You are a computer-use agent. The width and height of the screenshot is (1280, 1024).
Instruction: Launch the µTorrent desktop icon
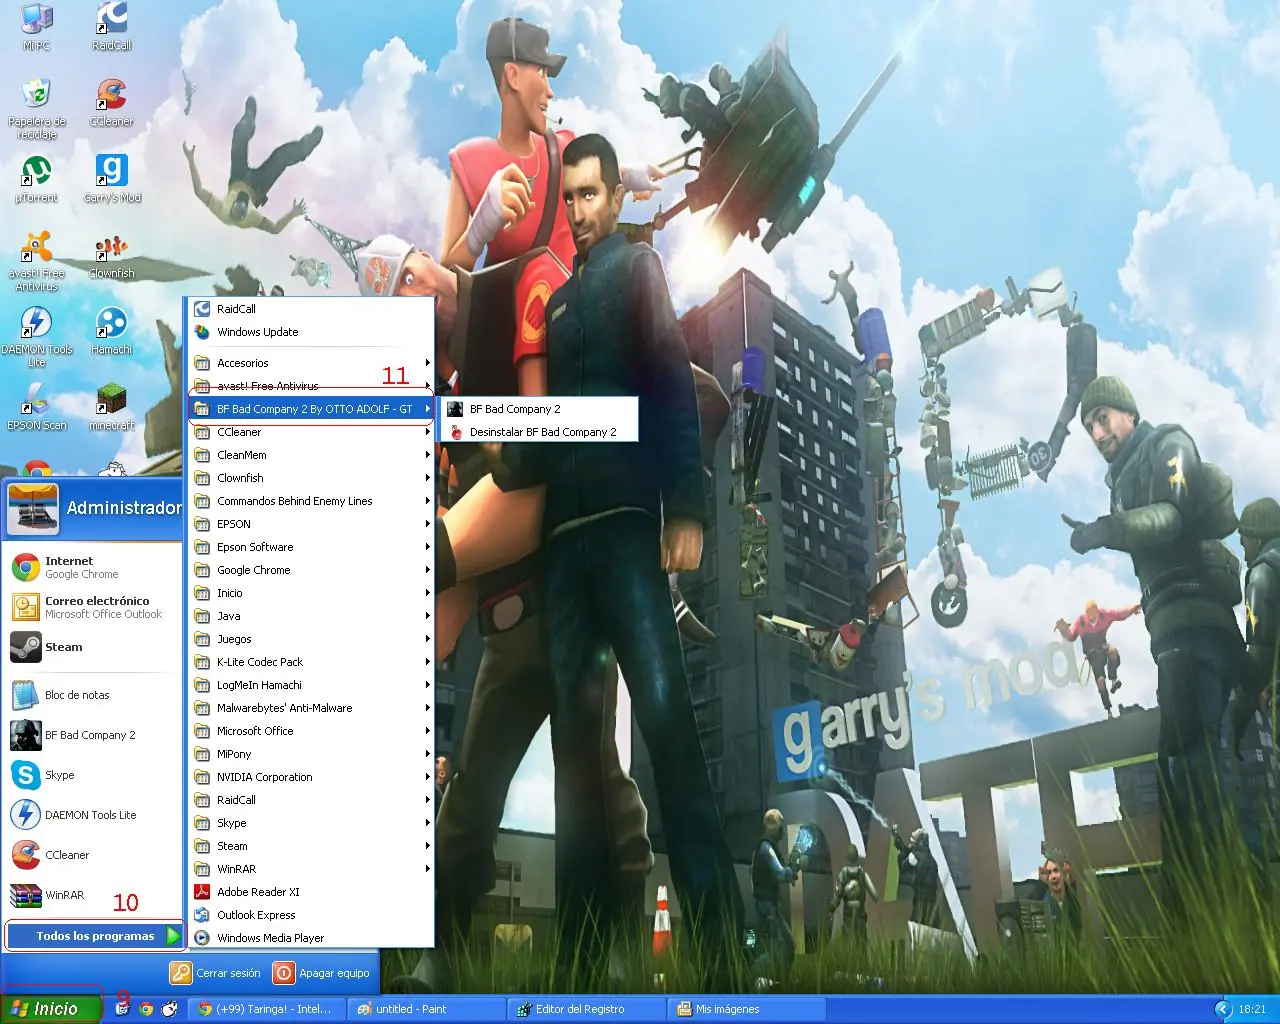click(37, 179)
